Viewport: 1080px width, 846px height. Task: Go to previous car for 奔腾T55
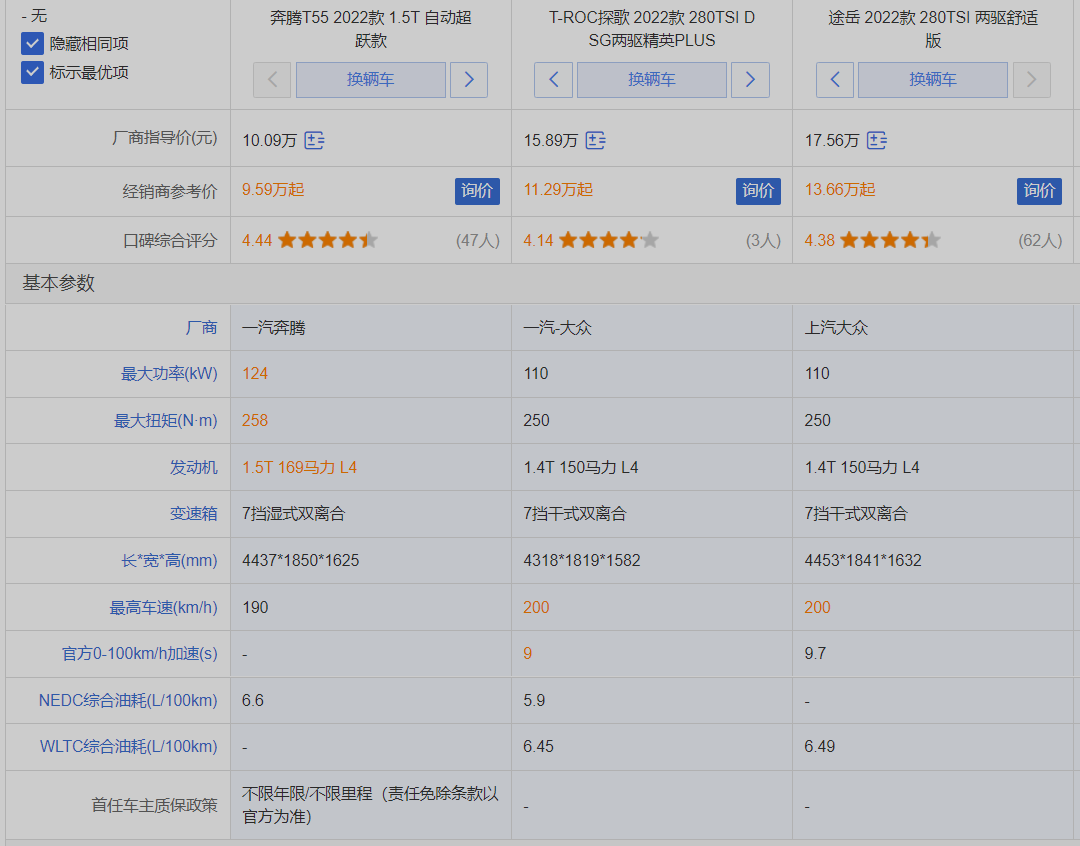[272, 80]
